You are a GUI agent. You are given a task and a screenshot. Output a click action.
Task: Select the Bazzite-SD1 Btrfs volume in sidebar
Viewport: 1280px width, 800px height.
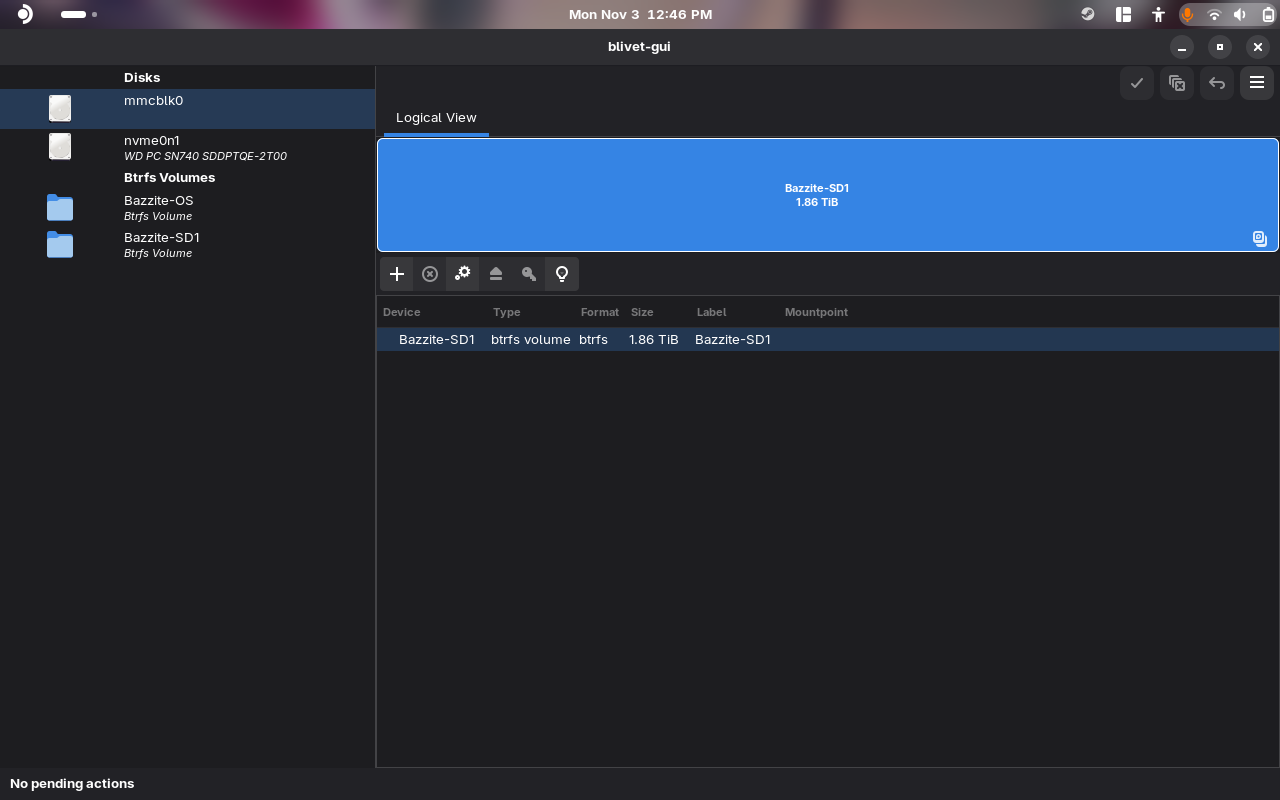(187, 245)
